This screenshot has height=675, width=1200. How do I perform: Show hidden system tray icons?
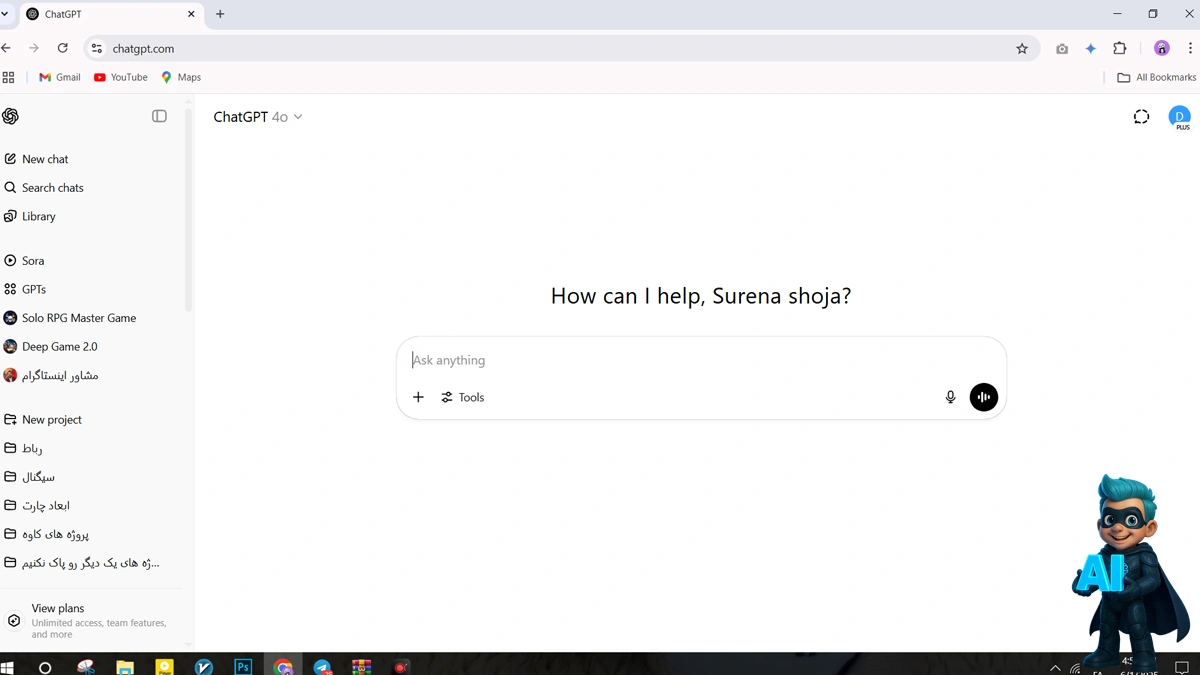click(x=1055, y=668)
